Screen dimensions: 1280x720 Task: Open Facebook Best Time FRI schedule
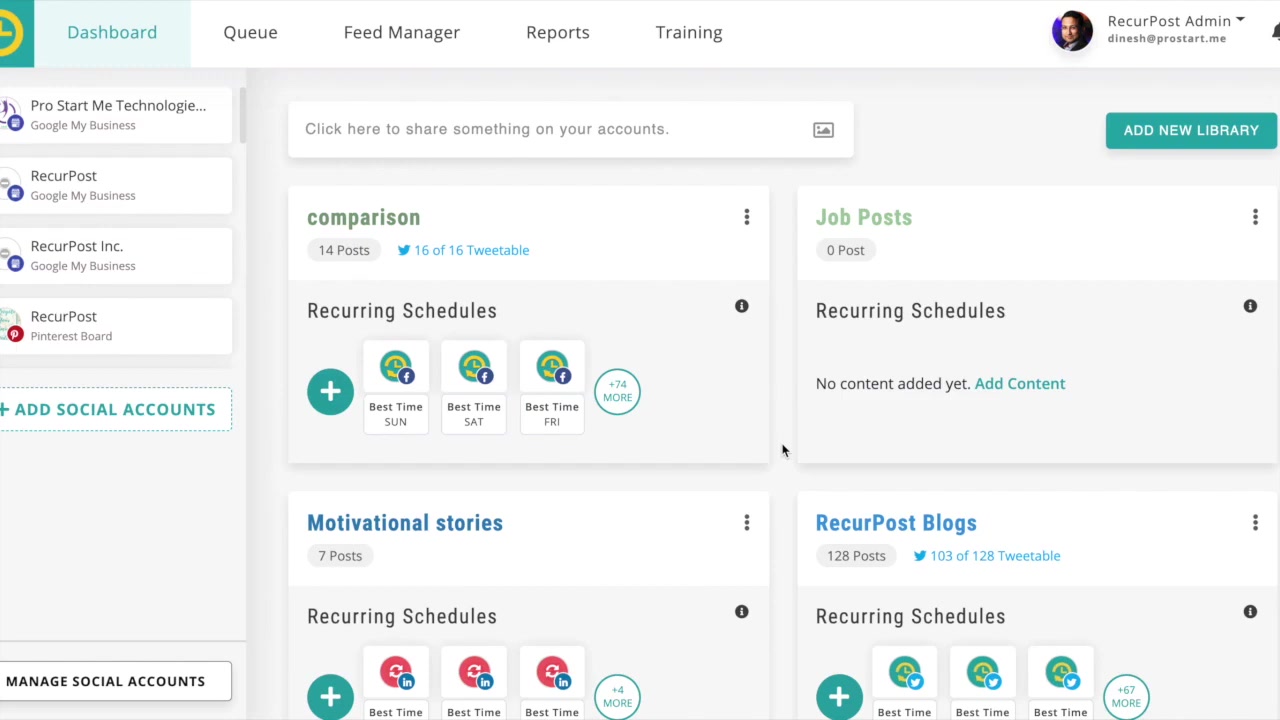(x=552, y=388)
